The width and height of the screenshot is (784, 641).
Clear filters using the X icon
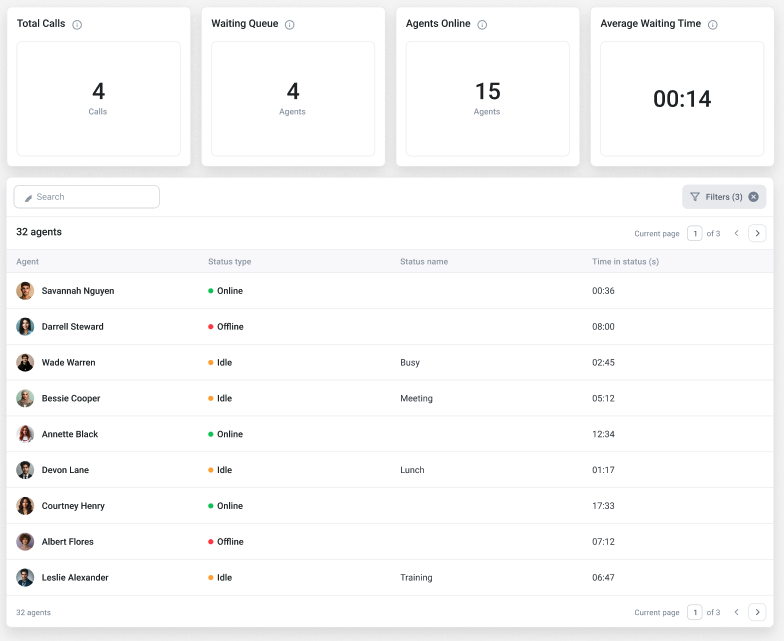[x=754, y=197]
